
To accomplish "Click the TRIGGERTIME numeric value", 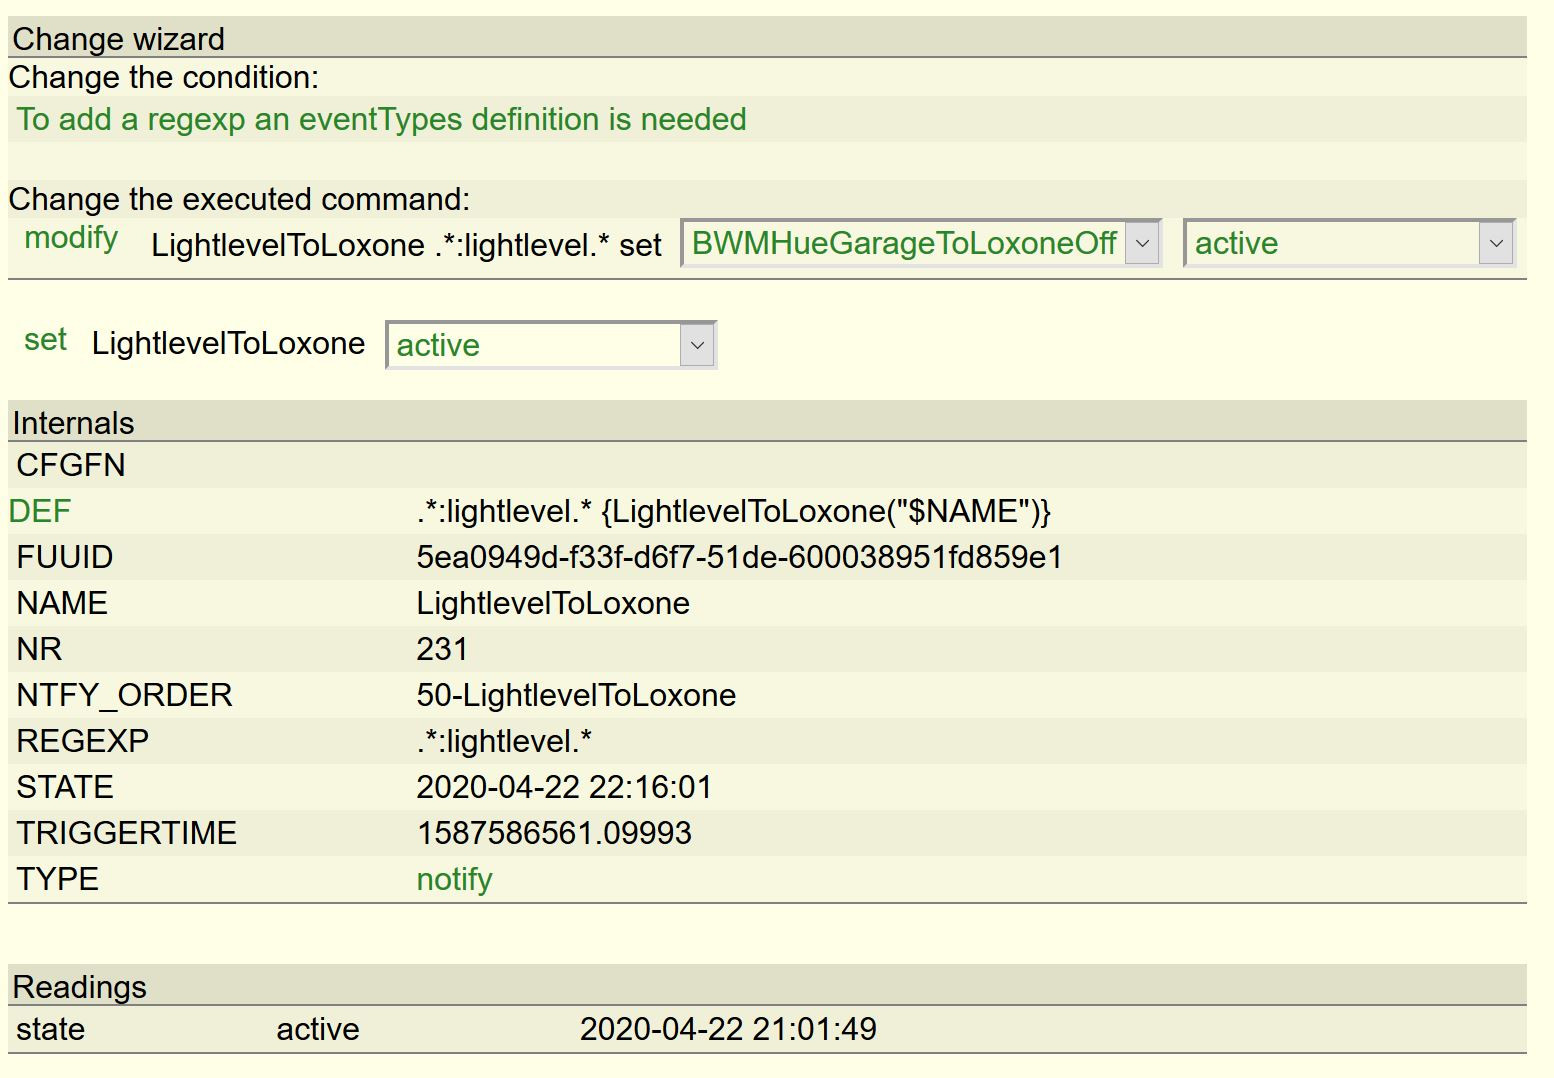I will coord(554,833).
